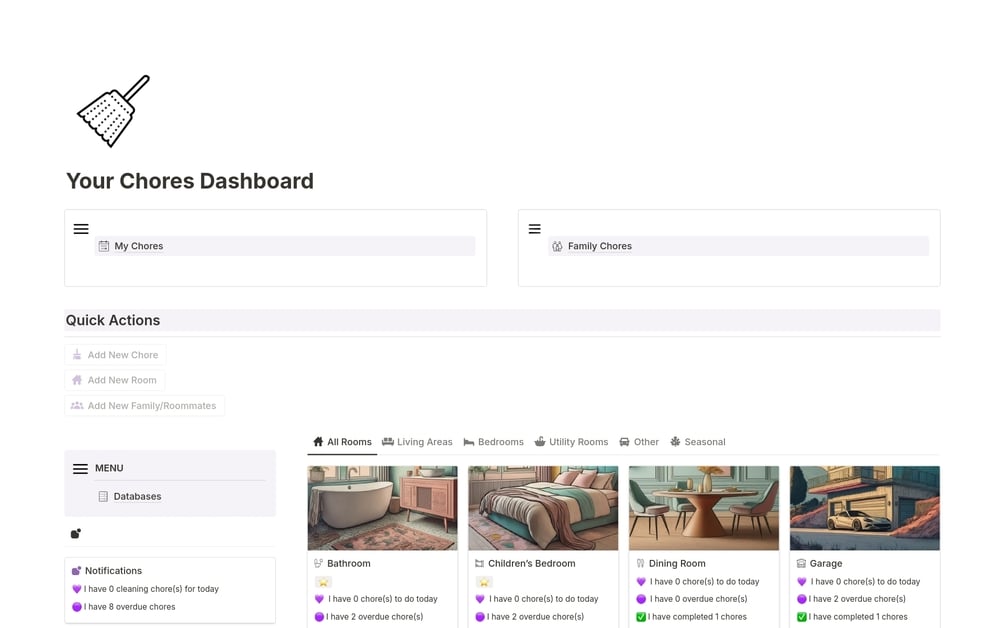Click green checkmark on Dining Room card
Viewport: 1005px width, 628px height.
[x=641, y=617]
